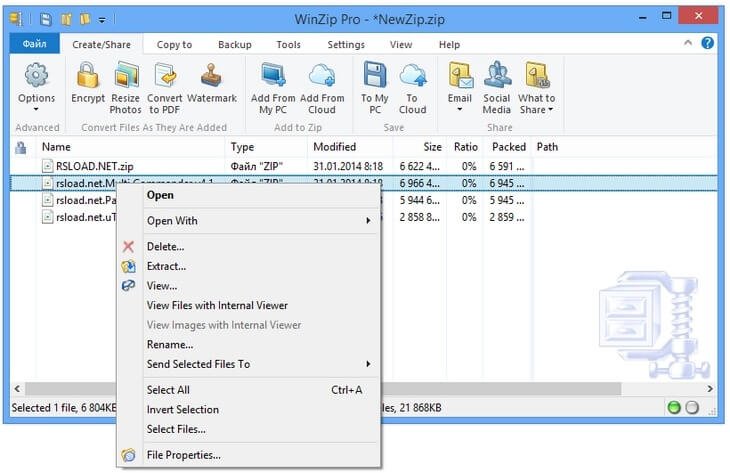Click the modified date 31.01.2014 8:18 in first row
The width and height of the screenshot is (730, 473).
coord(348,166)
